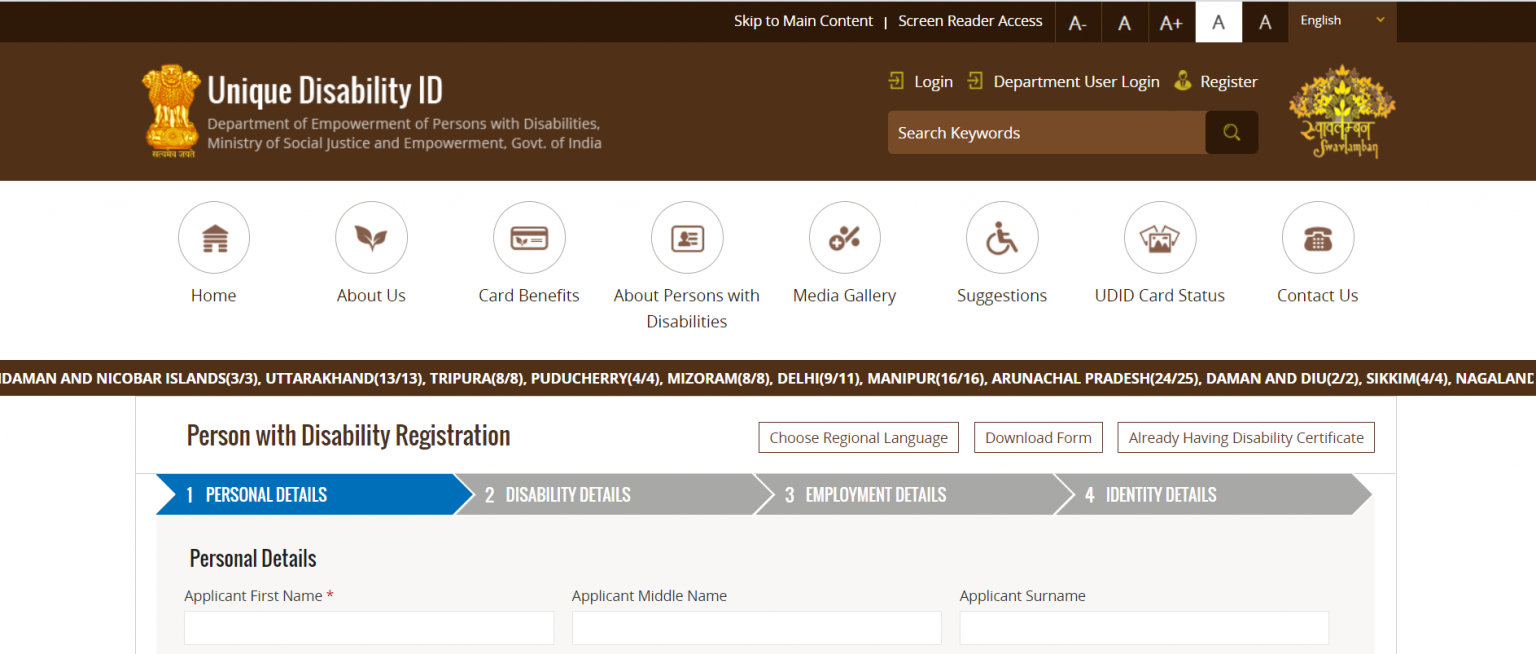Open Choose Regional Language selector
Viewport: 1536px width, 654px height.
click(858, 438)
